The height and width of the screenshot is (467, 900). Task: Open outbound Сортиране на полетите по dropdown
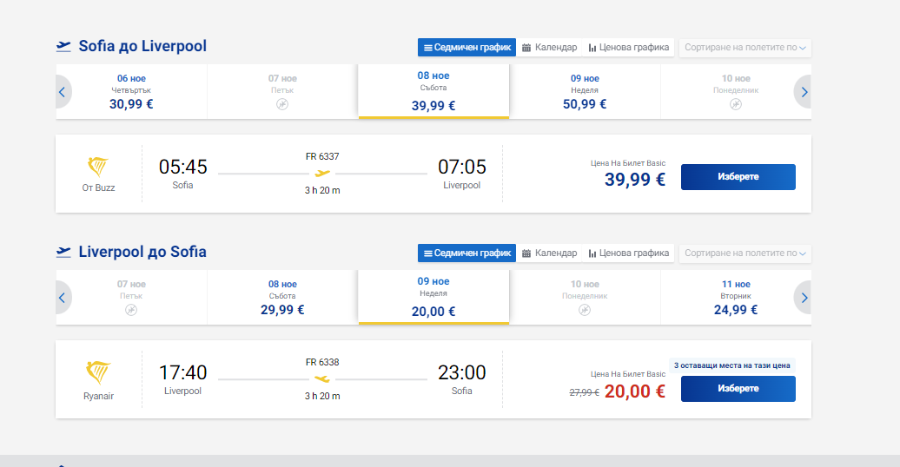pos(745,48)
